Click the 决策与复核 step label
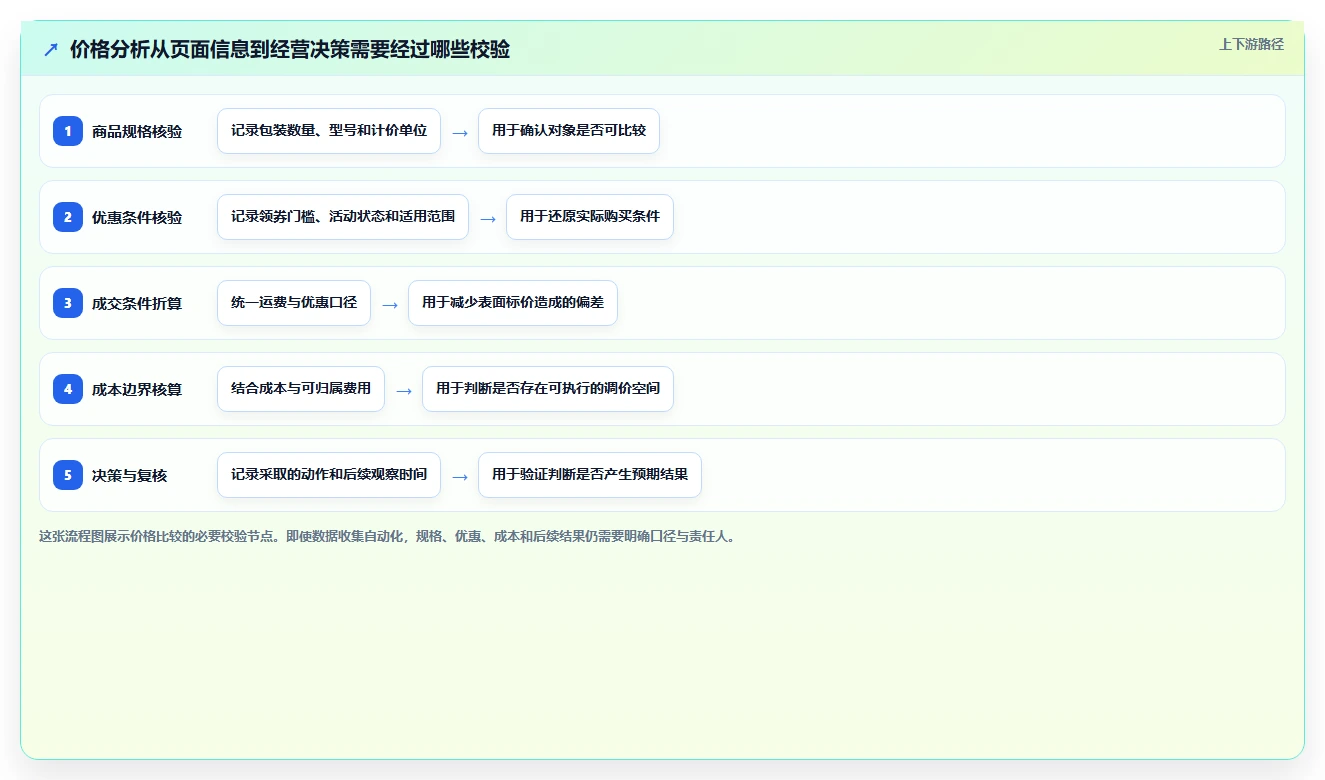 pos(130,475)
